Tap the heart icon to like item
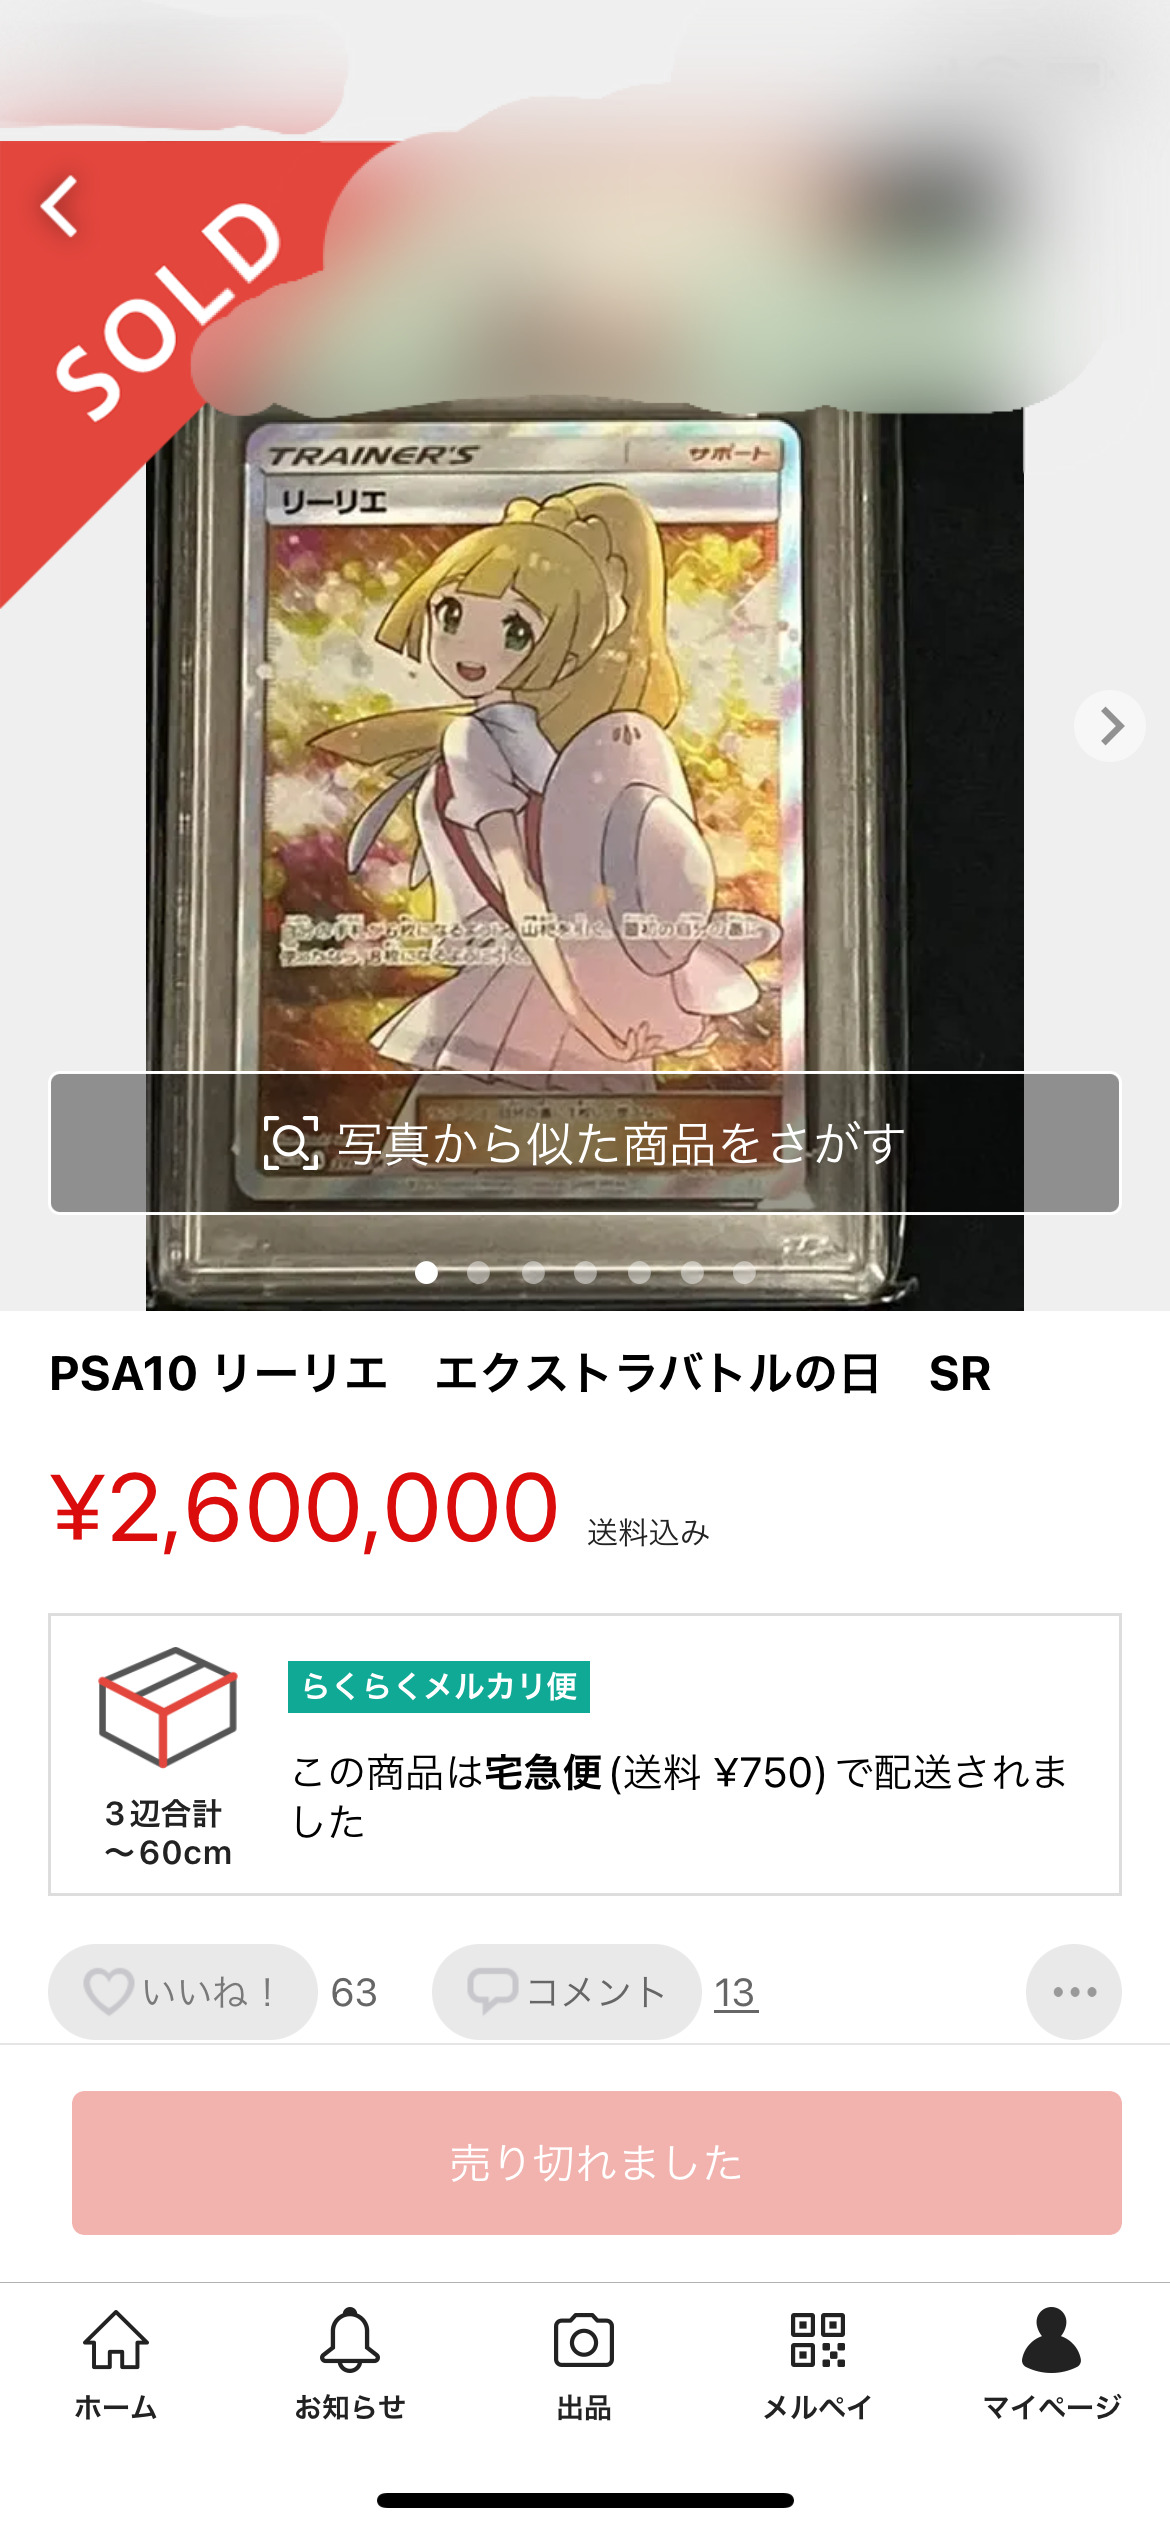Viewport: 1170px width, 2532px height. click(107, 1990)
